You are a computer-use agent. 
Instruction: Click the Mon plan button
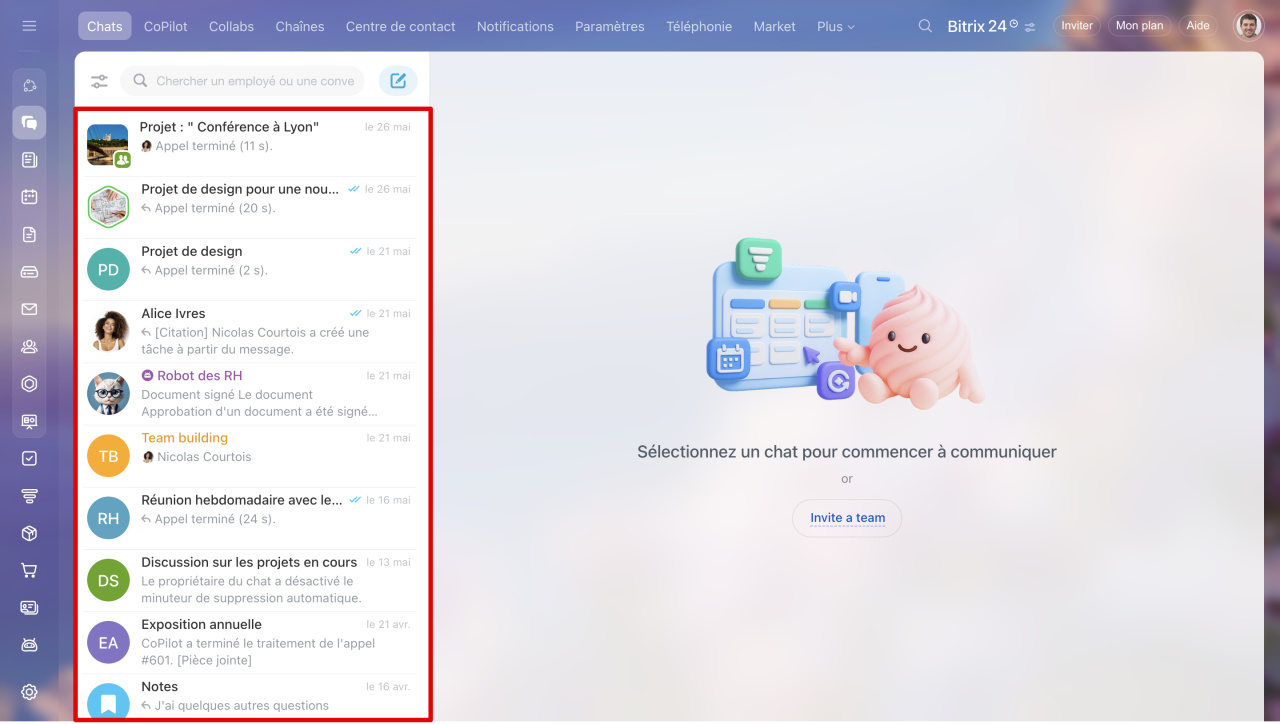click(x=1140, y=26)
